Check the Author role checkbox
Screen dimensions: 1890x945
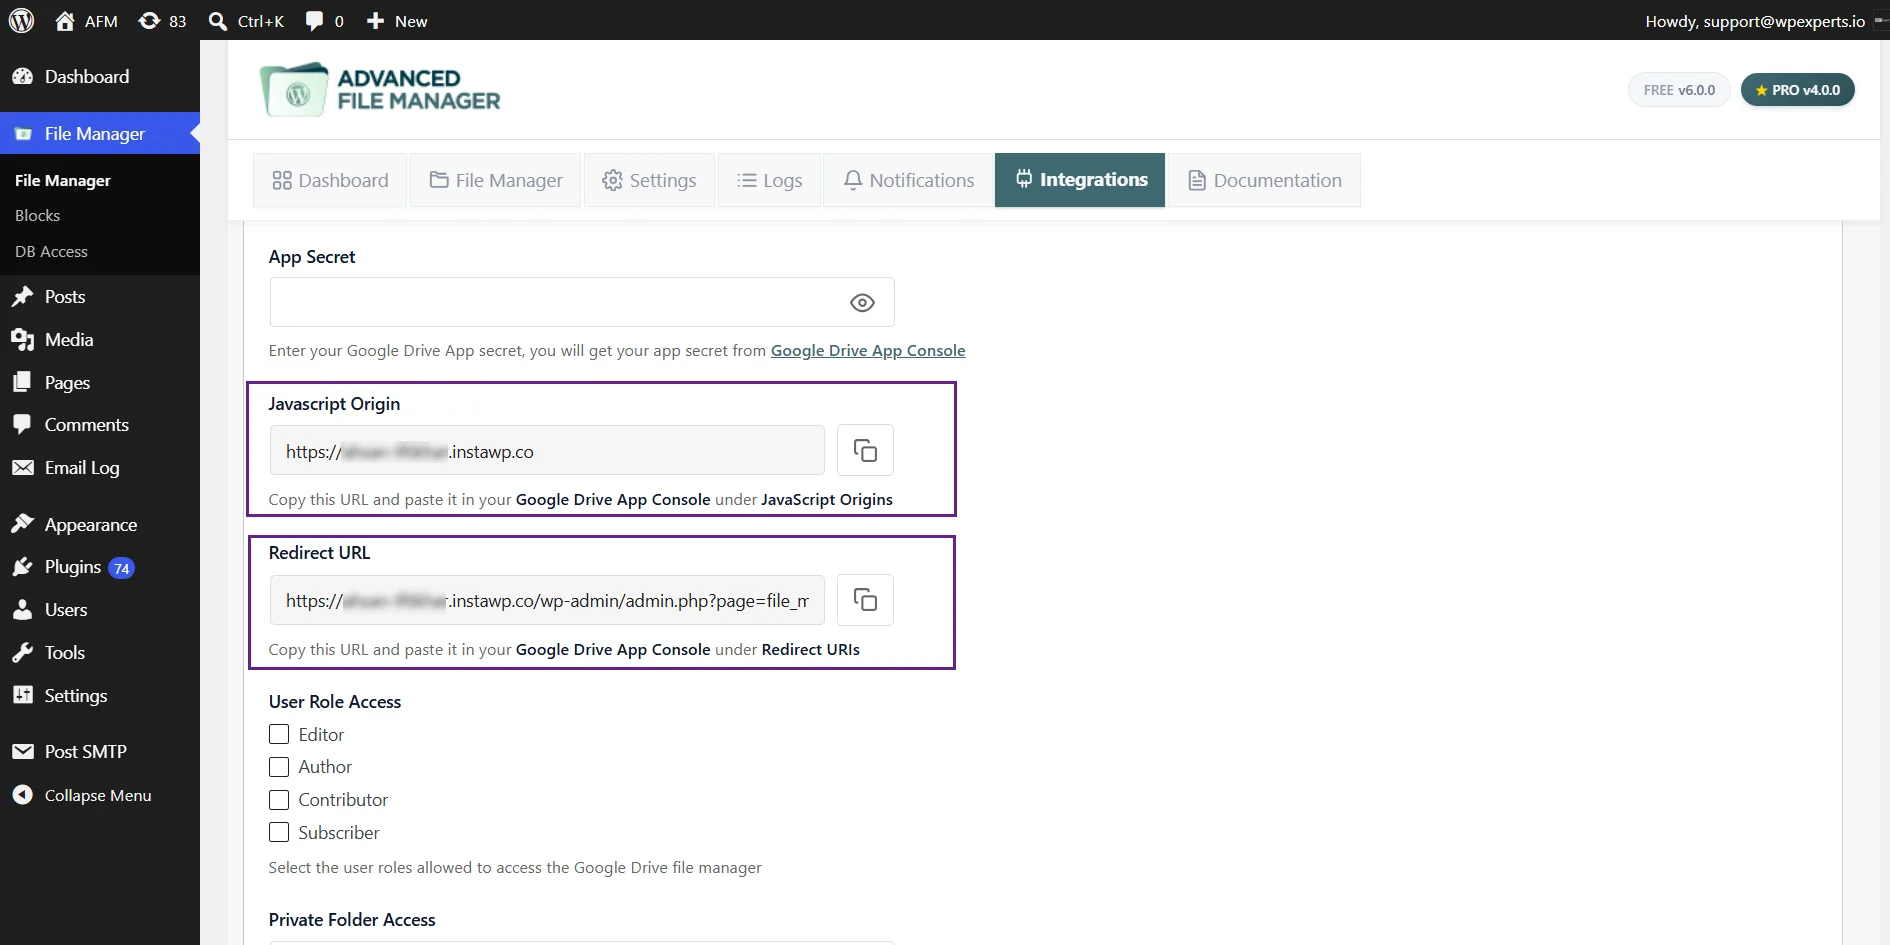[x=279, y=767]
